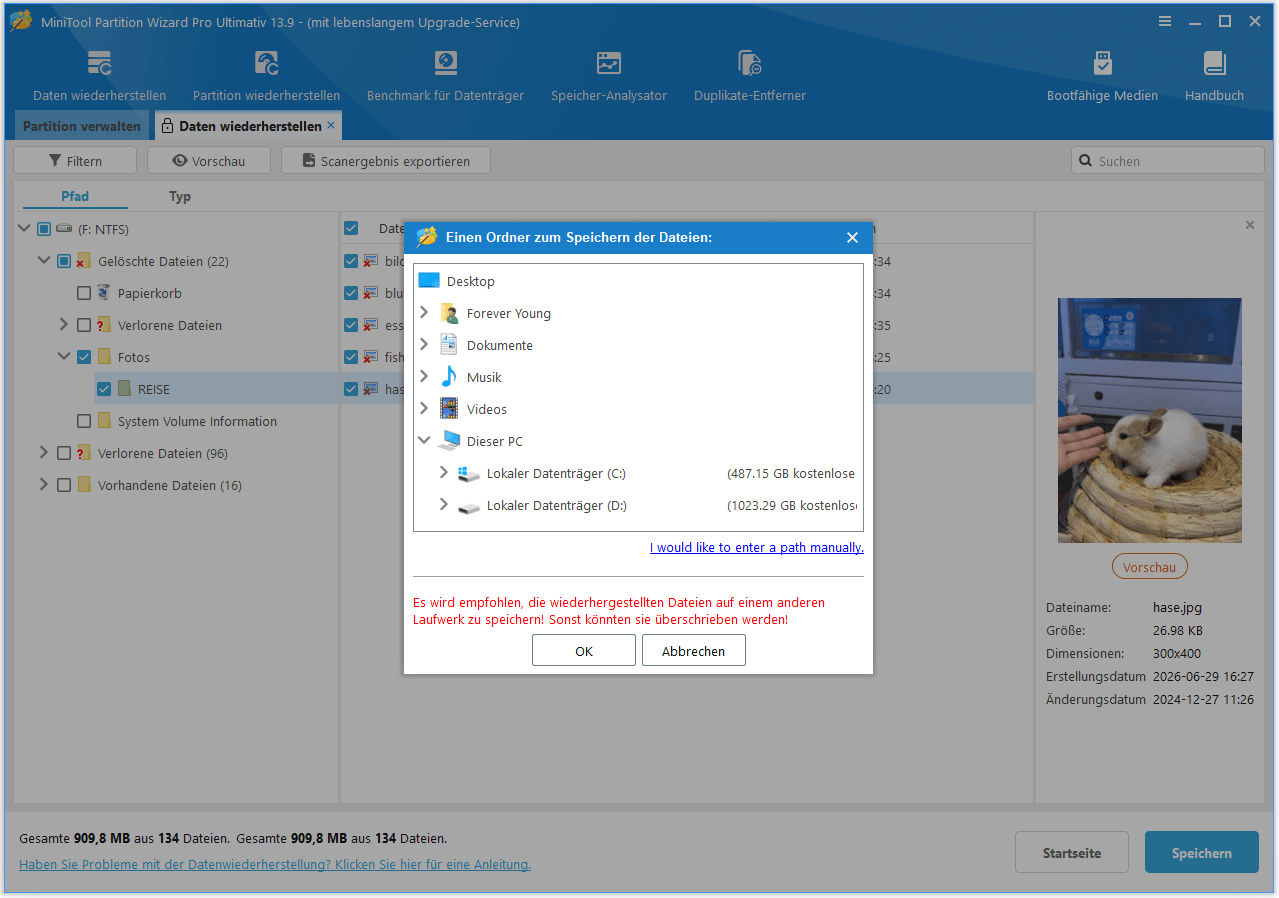Click the Suchen search field
Image resolution: width=1279 pixels, height=898 pixels.
1168,161
